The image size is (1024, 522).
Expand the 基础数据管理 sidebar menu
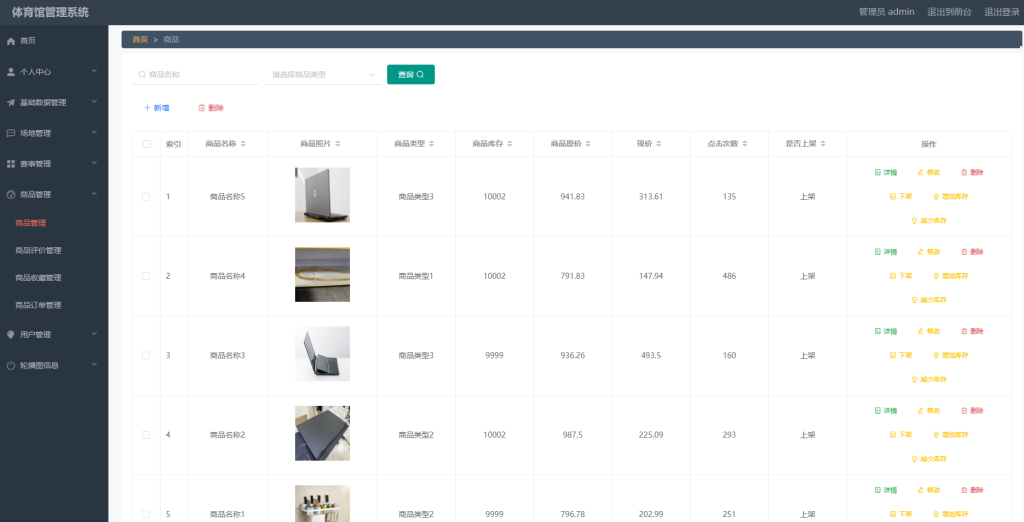pos(54,103)
